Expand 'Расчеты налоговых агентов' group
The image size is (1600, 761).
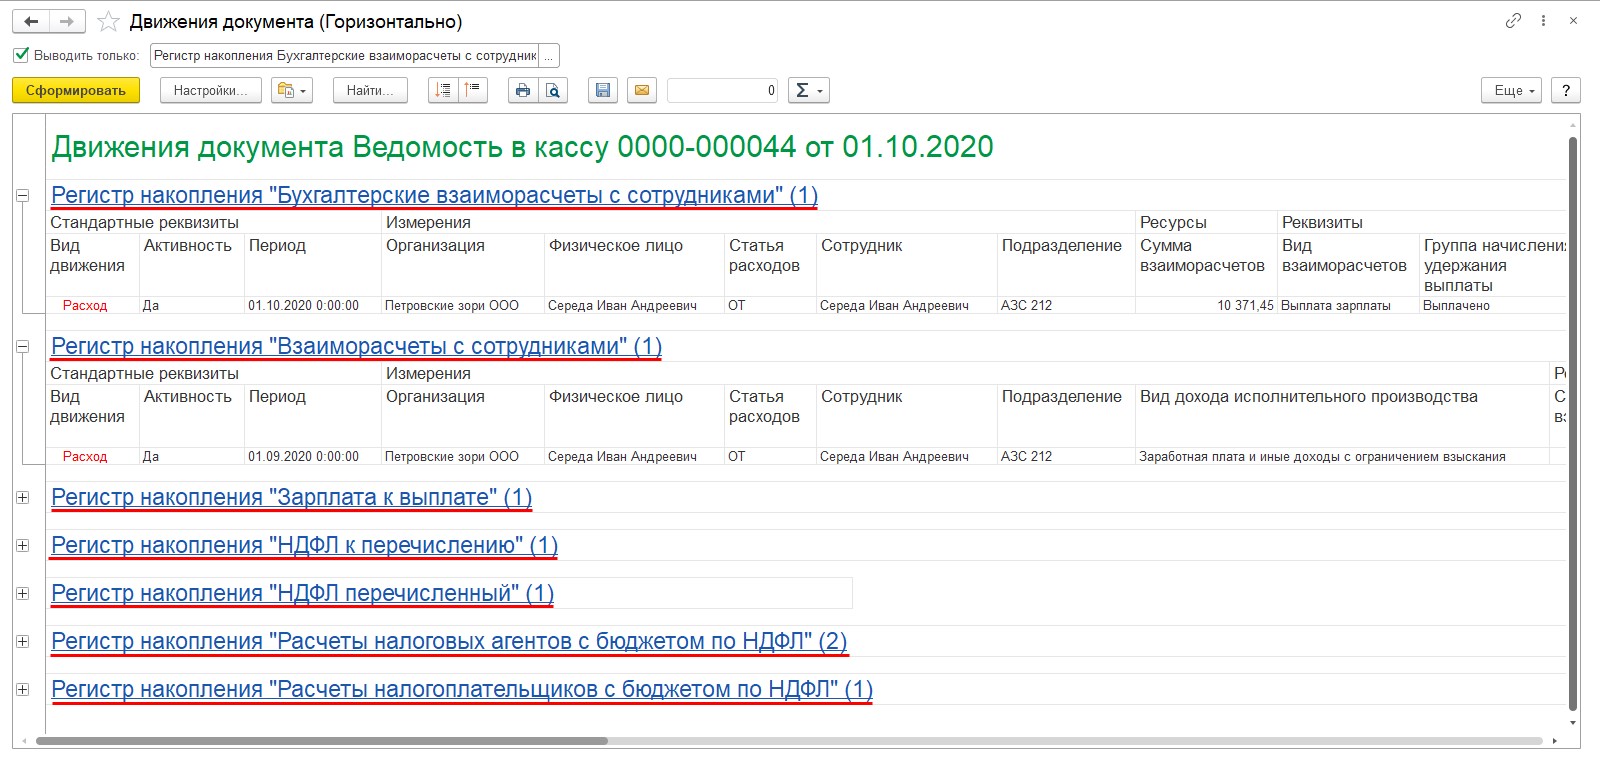pyautogui.click(x=22, y=641)
